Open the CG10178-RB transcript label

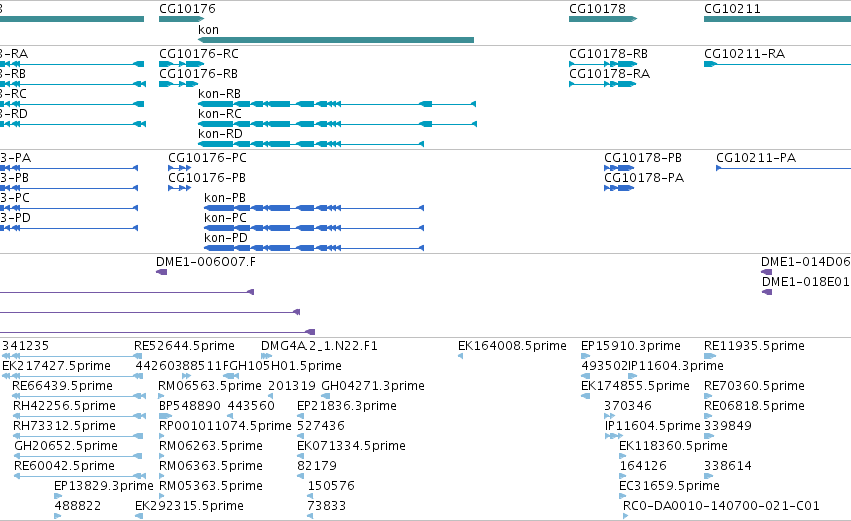click(x=608, y=54)
